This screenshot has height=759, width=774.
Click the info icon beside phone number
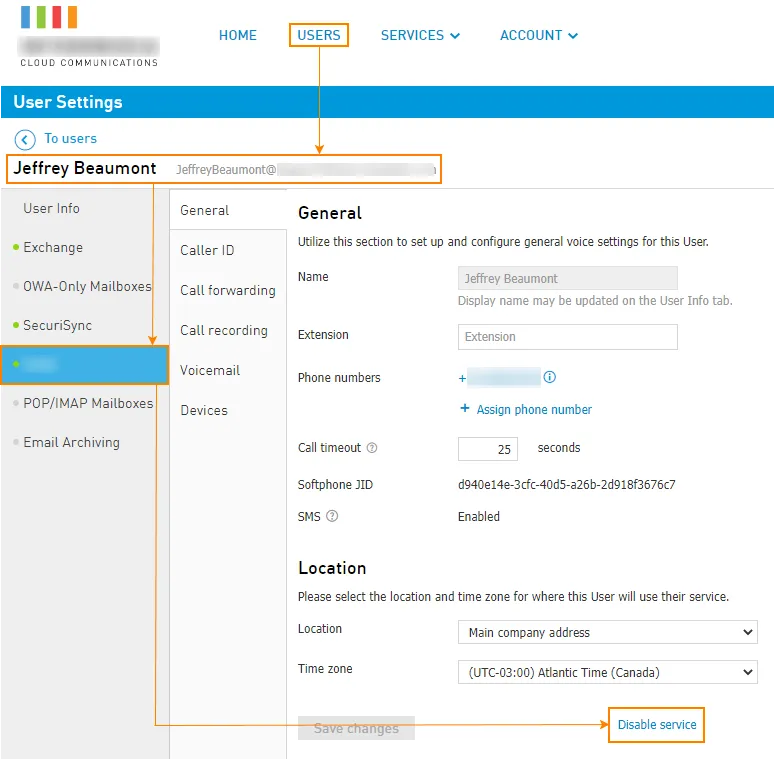(x=549, y=378)
